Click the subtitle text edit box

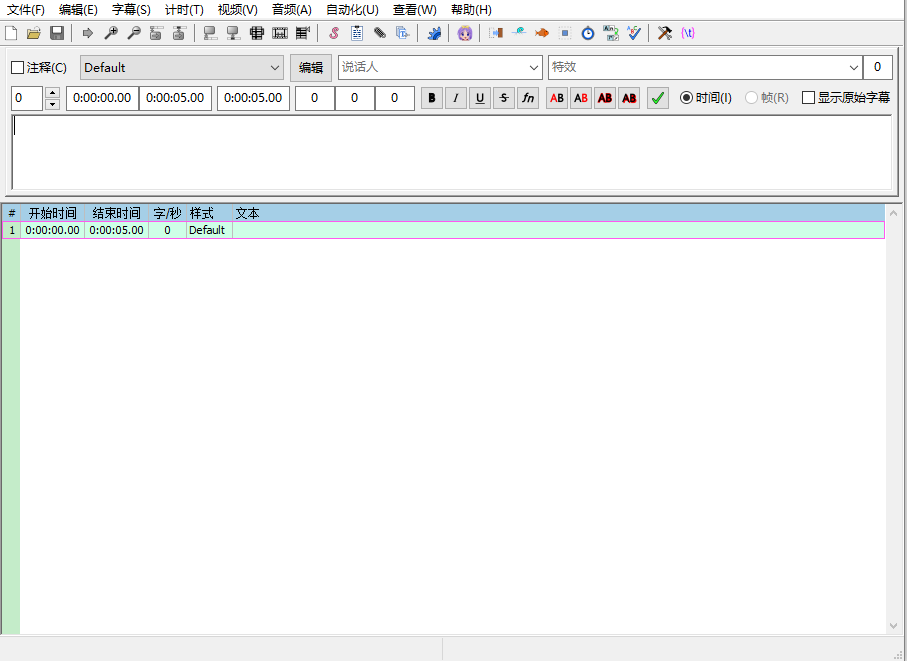[x=452, y=153]
